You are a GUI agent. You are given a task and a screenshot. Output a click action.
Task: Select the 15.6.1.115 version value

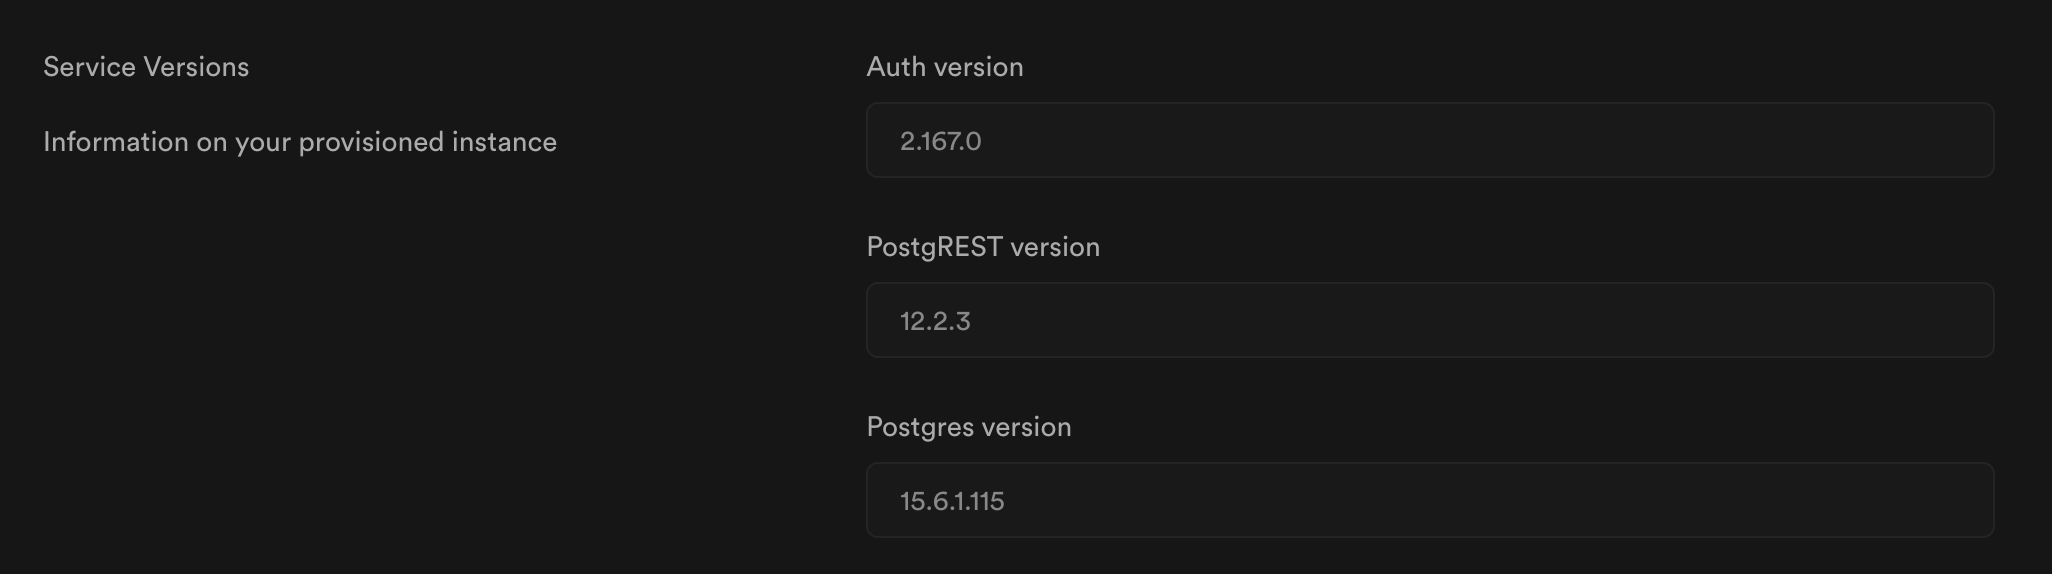coord(952,501)
